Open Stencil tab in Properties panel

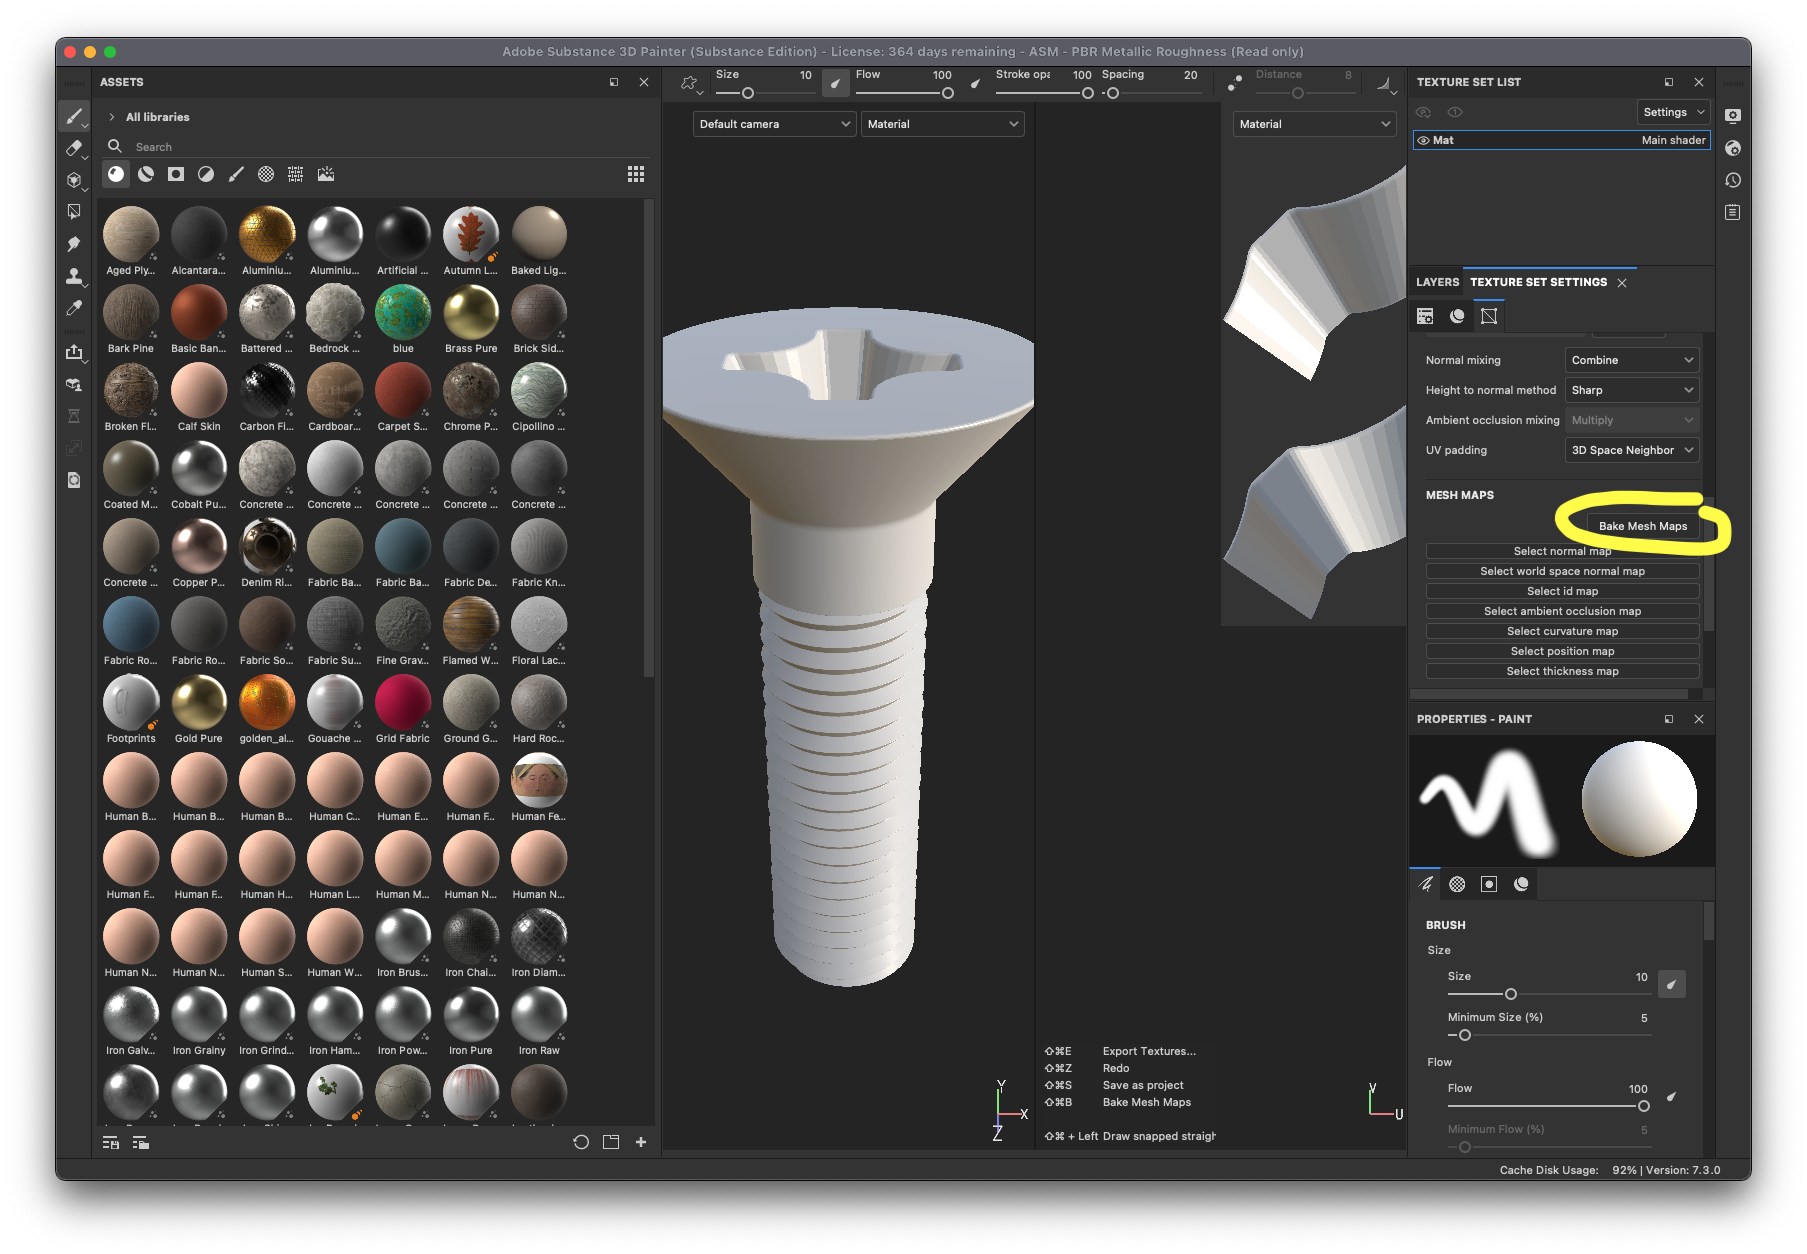click(1489, 884)
